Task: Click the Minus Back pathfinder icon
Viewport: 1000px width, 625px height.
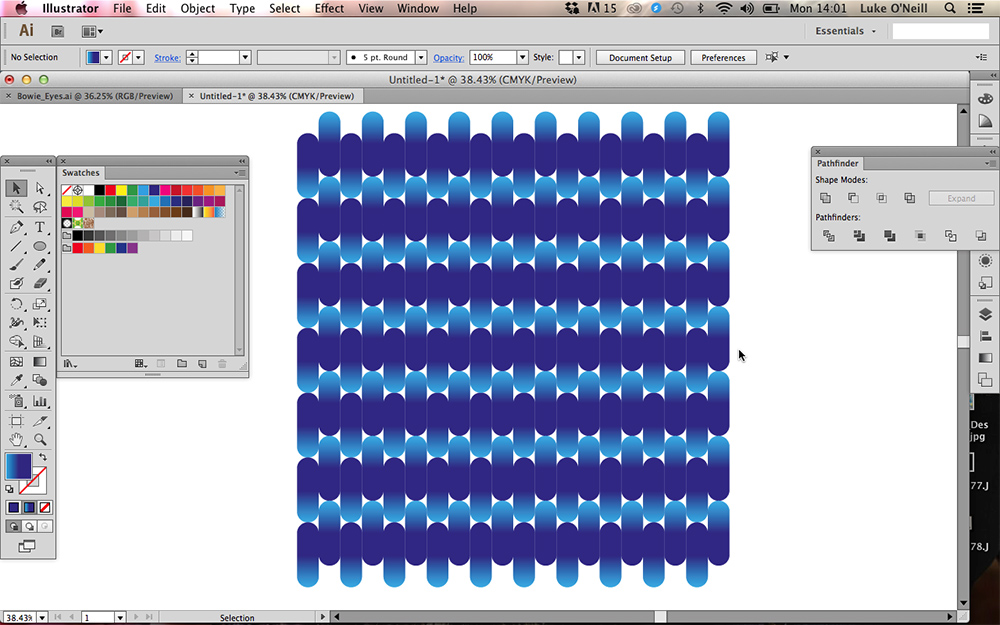Action: (981, 236)
